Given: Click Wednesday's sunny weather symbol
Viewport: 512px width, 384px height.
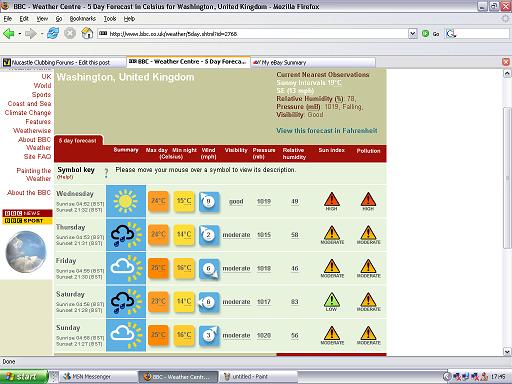Looking at the screenshot, I should point(126,201).
